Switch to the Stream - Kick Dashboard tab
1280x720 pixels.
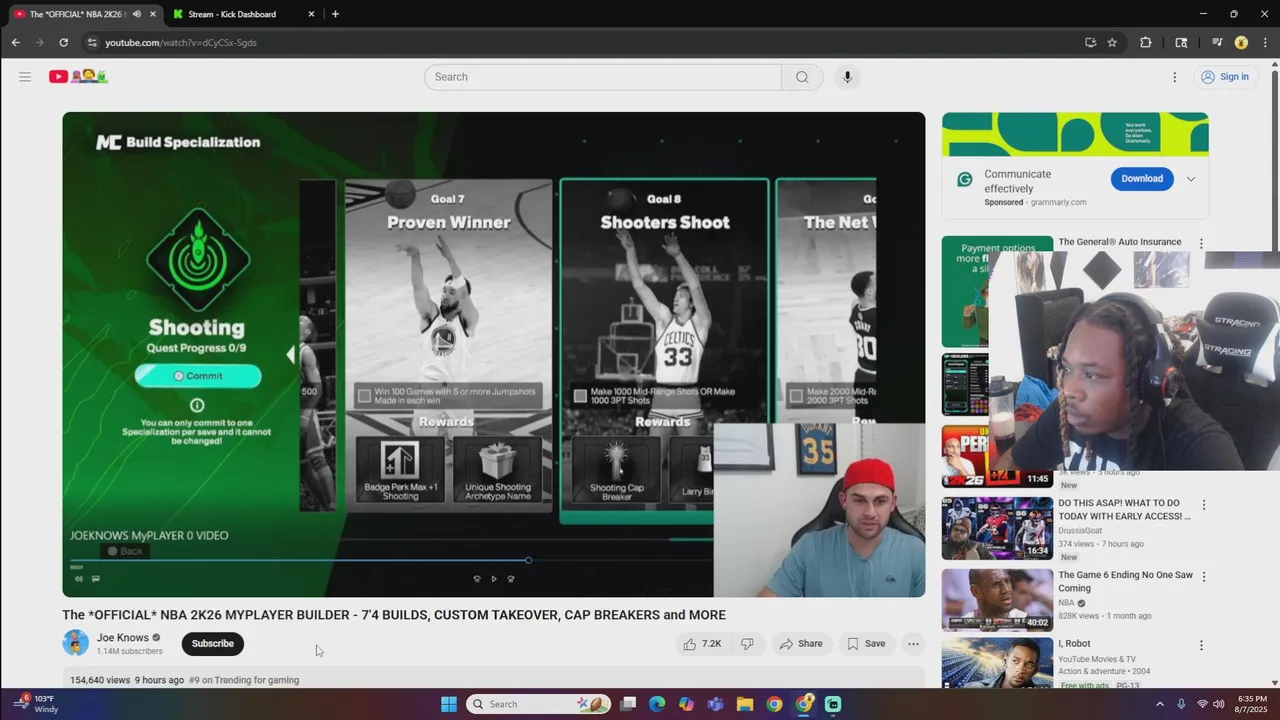tap(242, 14)
